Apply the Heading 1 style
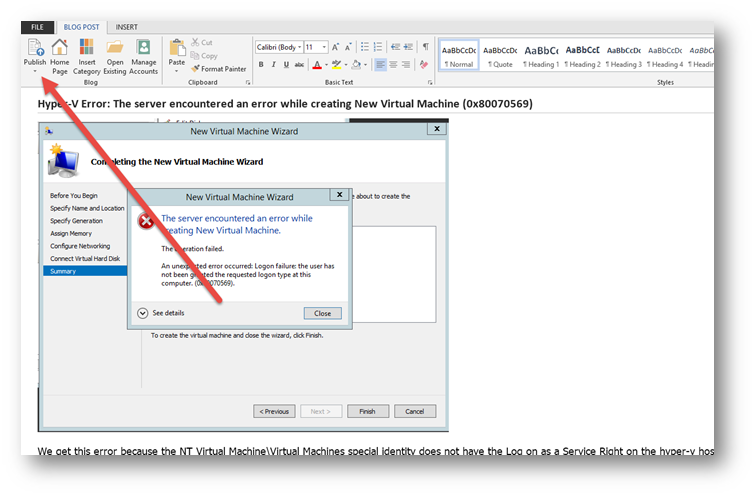 coord(541,56)
